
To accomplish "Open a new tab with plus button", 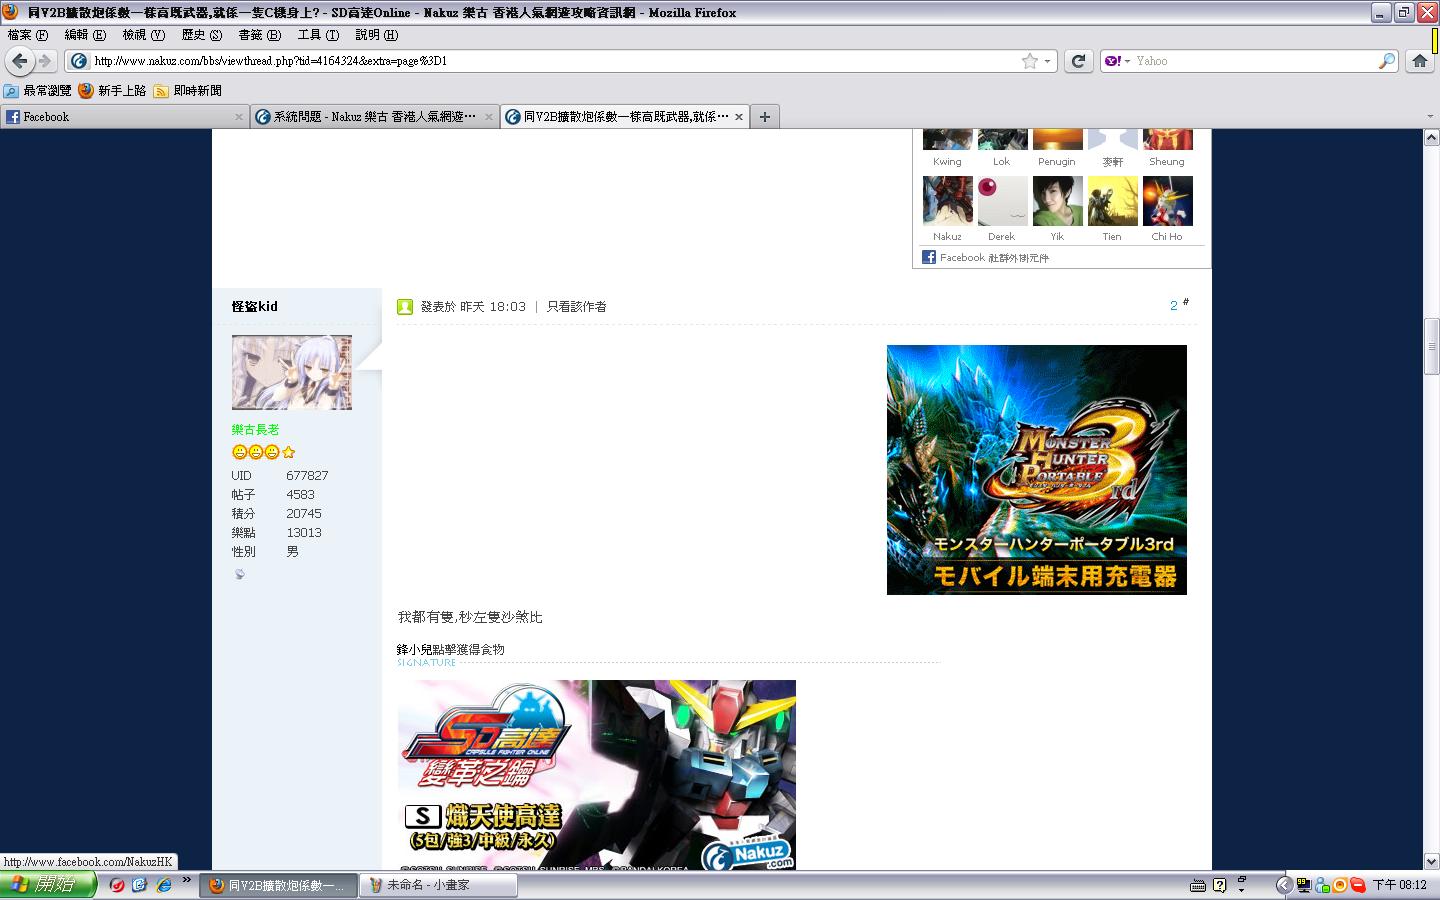I will coord(764,117).
